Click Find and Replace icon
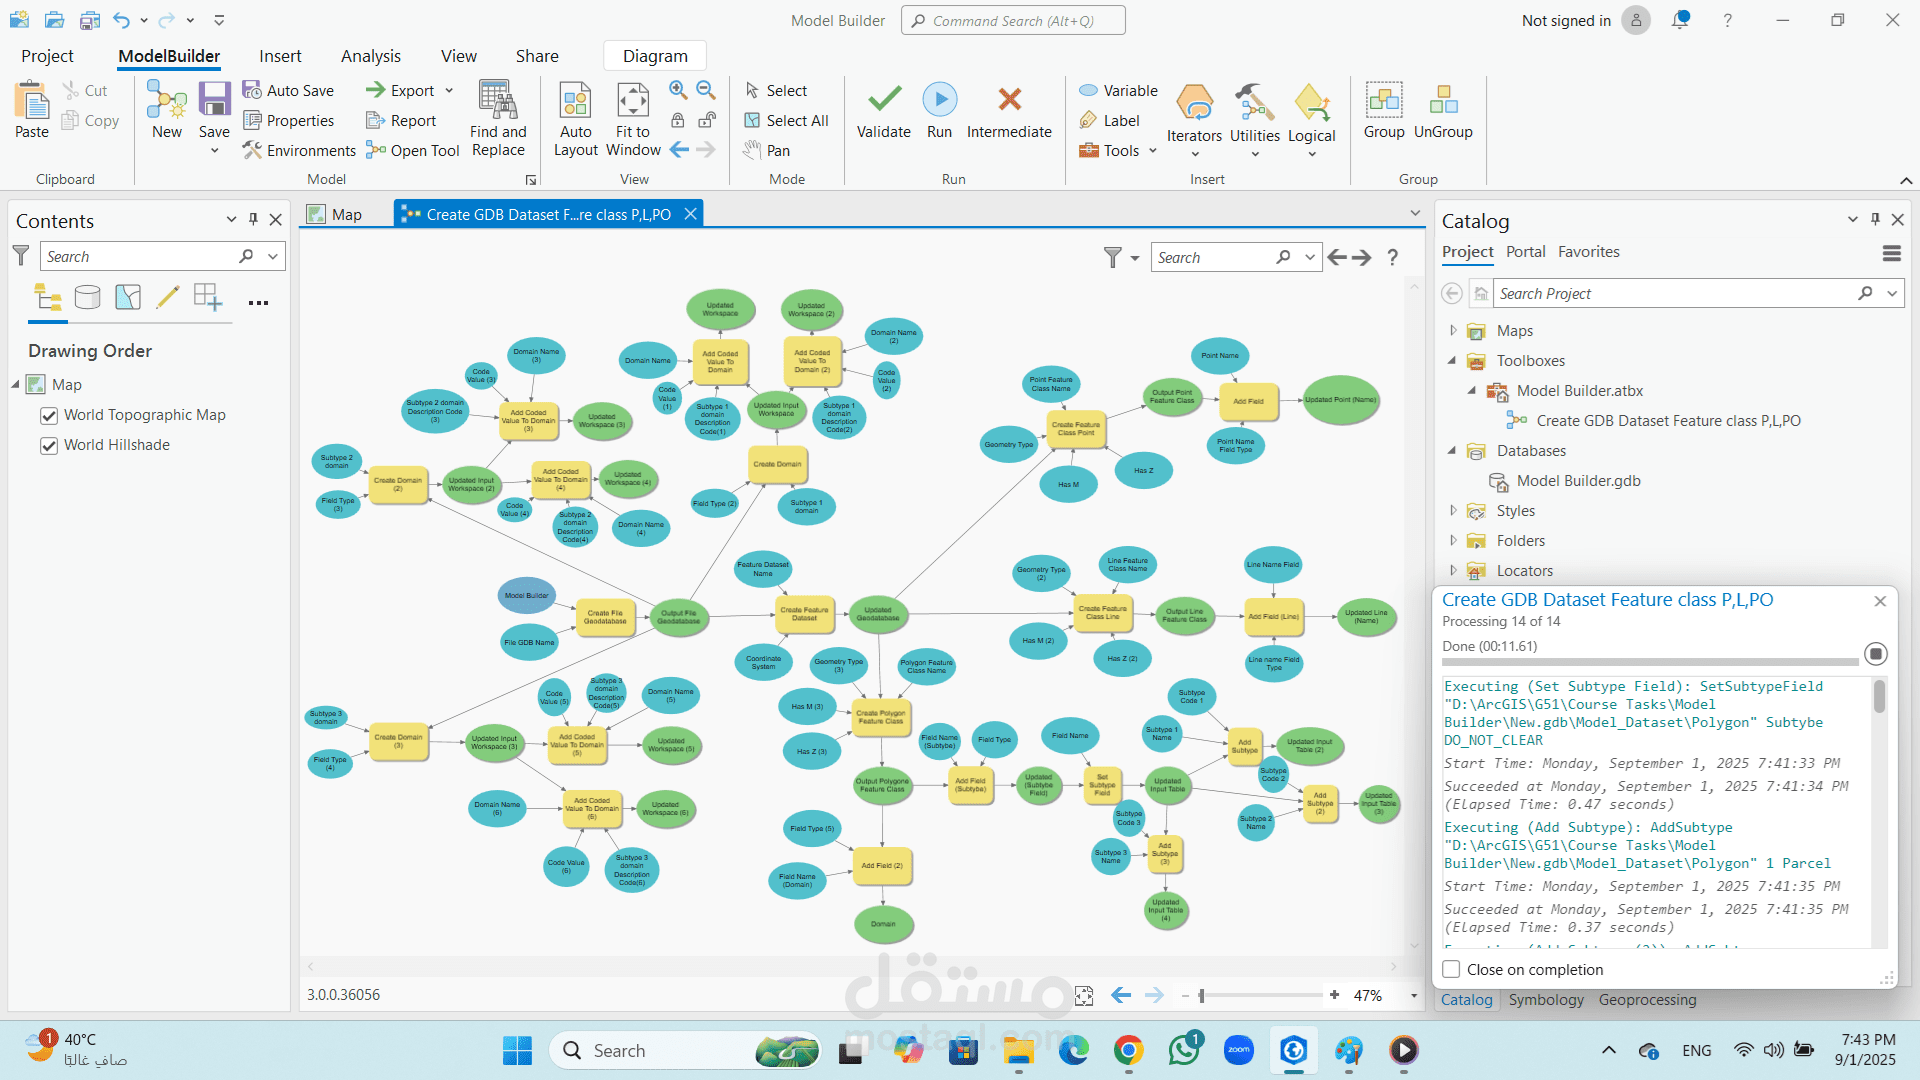The width and height of the screenshot is (1920, 1080). pos(498,100)
